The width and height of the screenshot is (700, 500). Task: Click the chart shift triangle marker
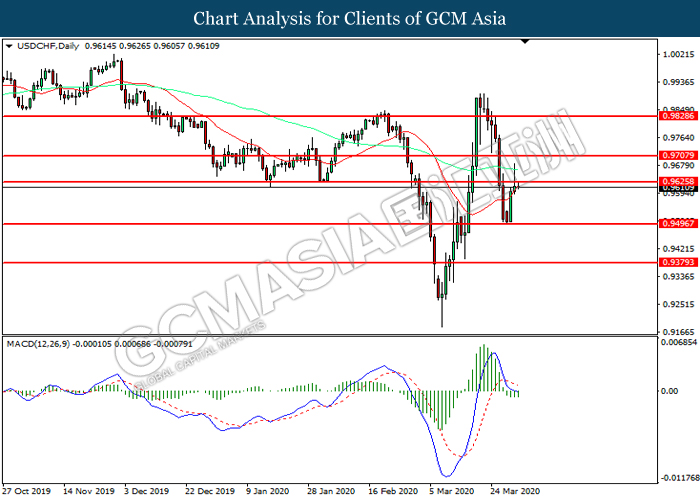tap(525, 42)
